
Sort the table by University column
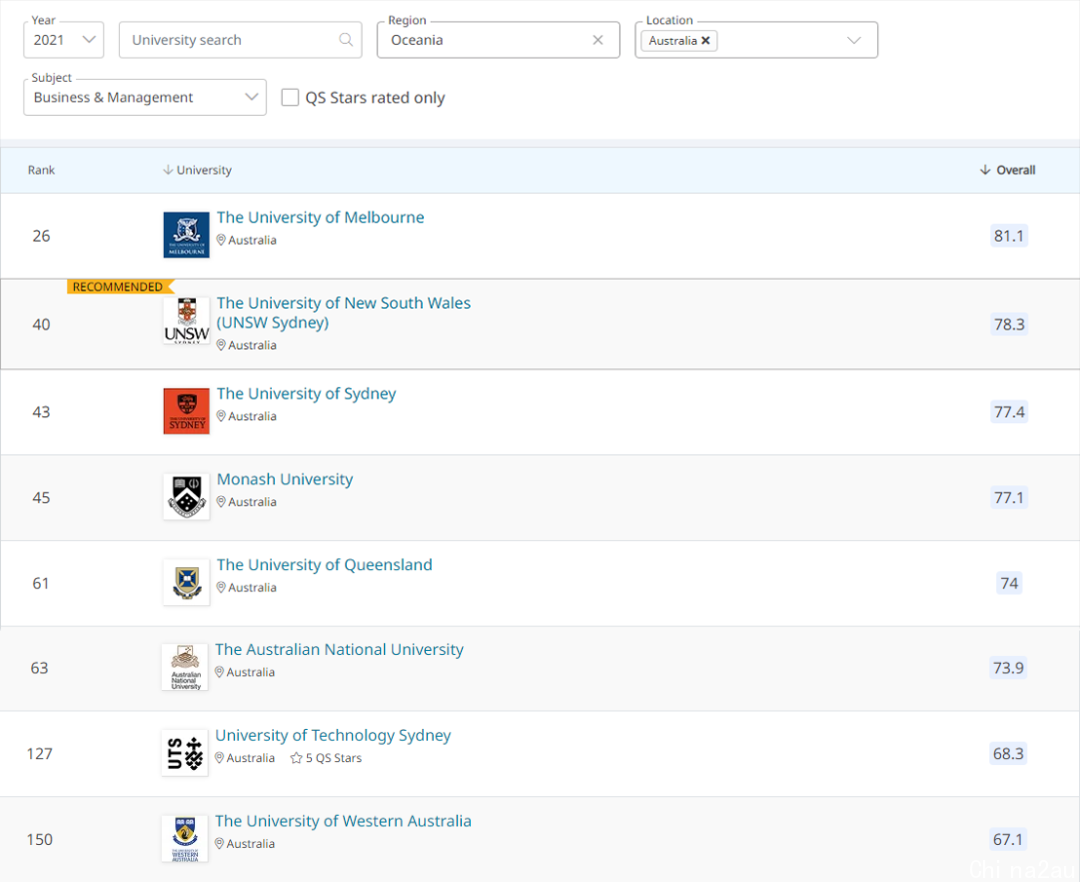(x=197, y=170)
